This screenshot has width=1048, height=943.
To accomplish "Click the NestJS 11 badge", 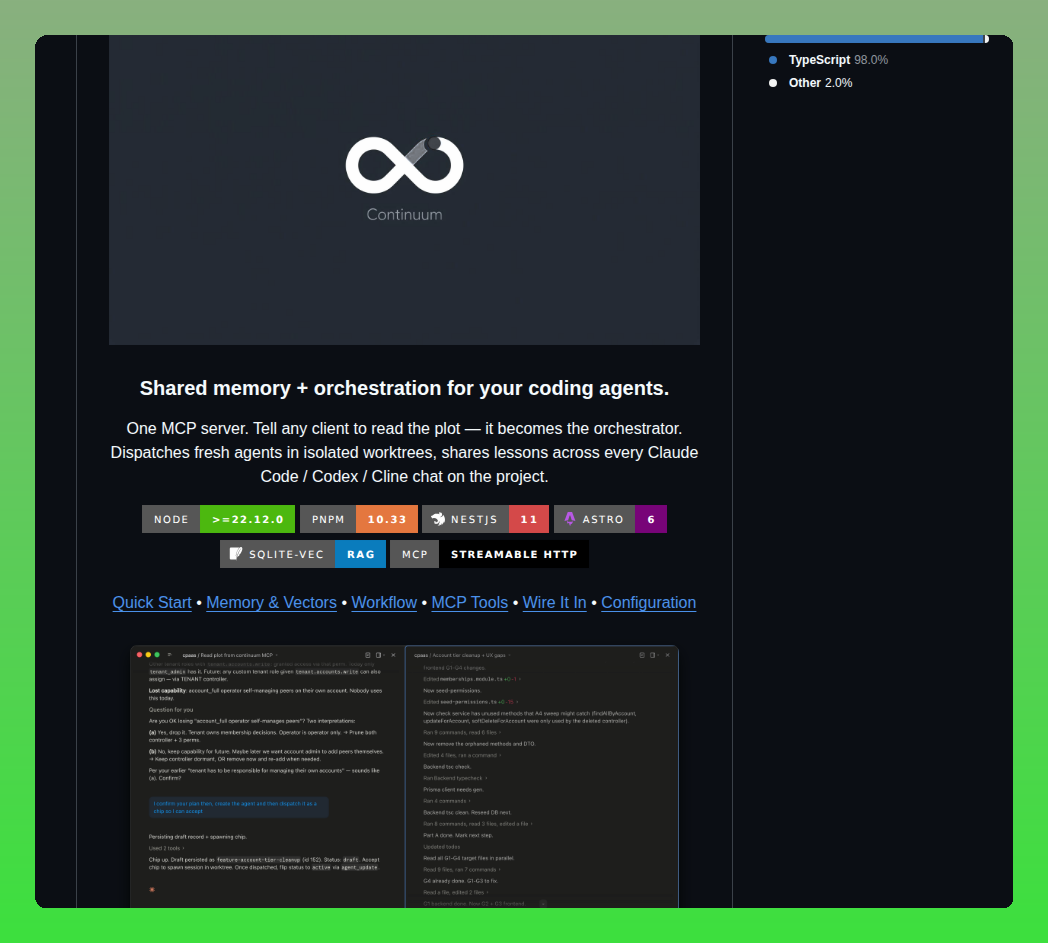I will [x=485, y=519].
